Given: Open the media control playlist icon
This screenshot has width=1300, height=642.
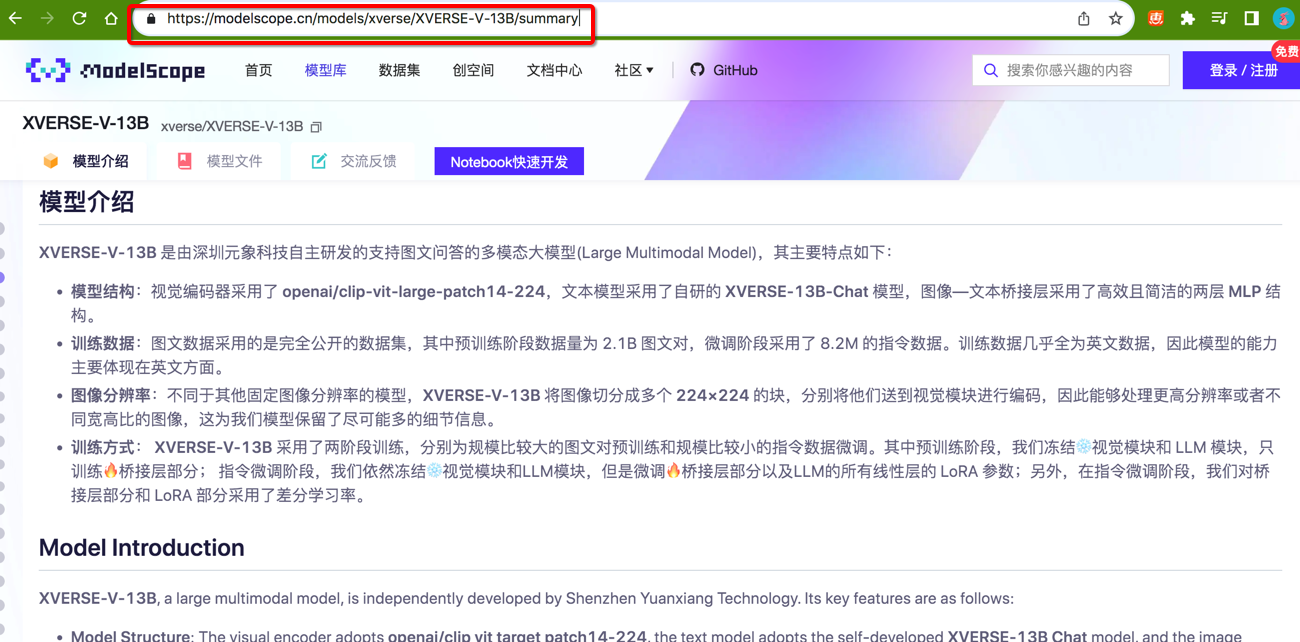Looking at the screenshot, I should click(1219, 19).
